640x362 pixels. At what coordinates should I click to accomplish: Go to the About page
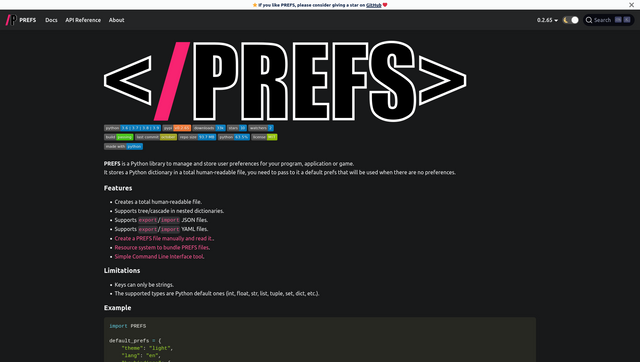(116, 20)
